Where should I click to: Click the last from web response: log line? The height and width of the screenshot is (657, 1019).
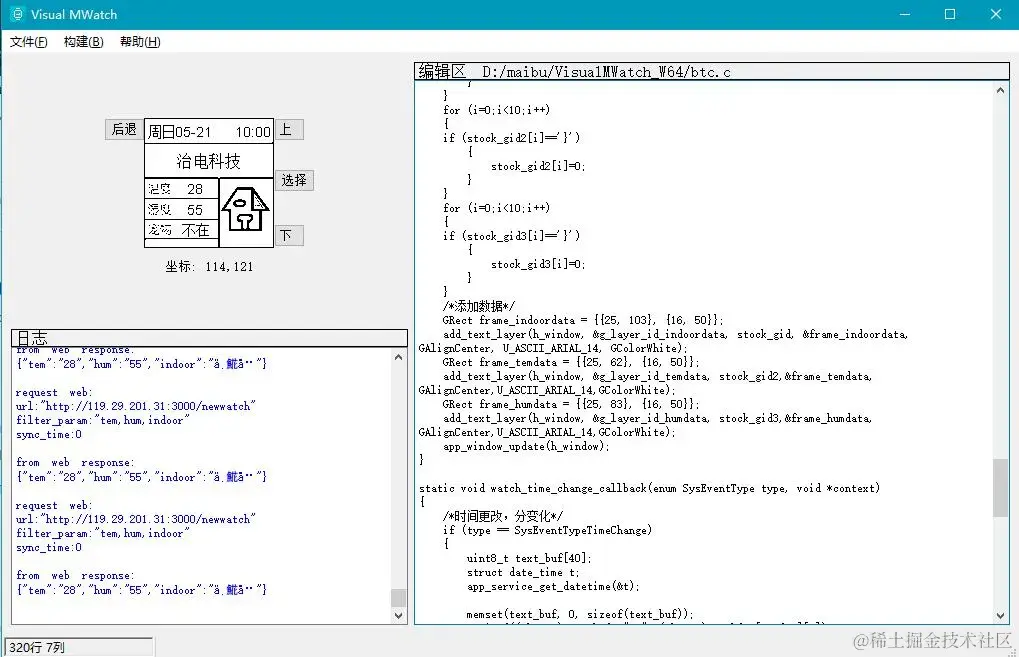[75, 576]
